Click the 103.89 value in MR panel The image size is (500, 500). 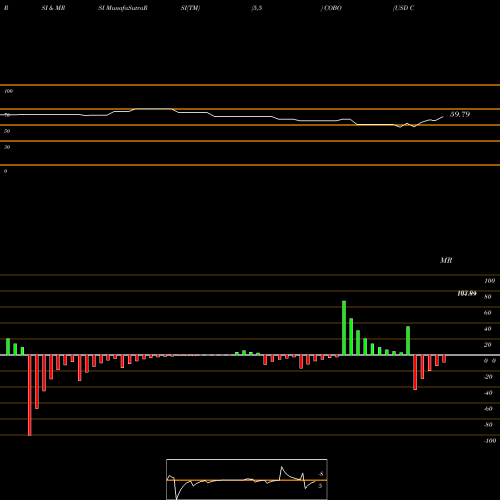(467, 293)
